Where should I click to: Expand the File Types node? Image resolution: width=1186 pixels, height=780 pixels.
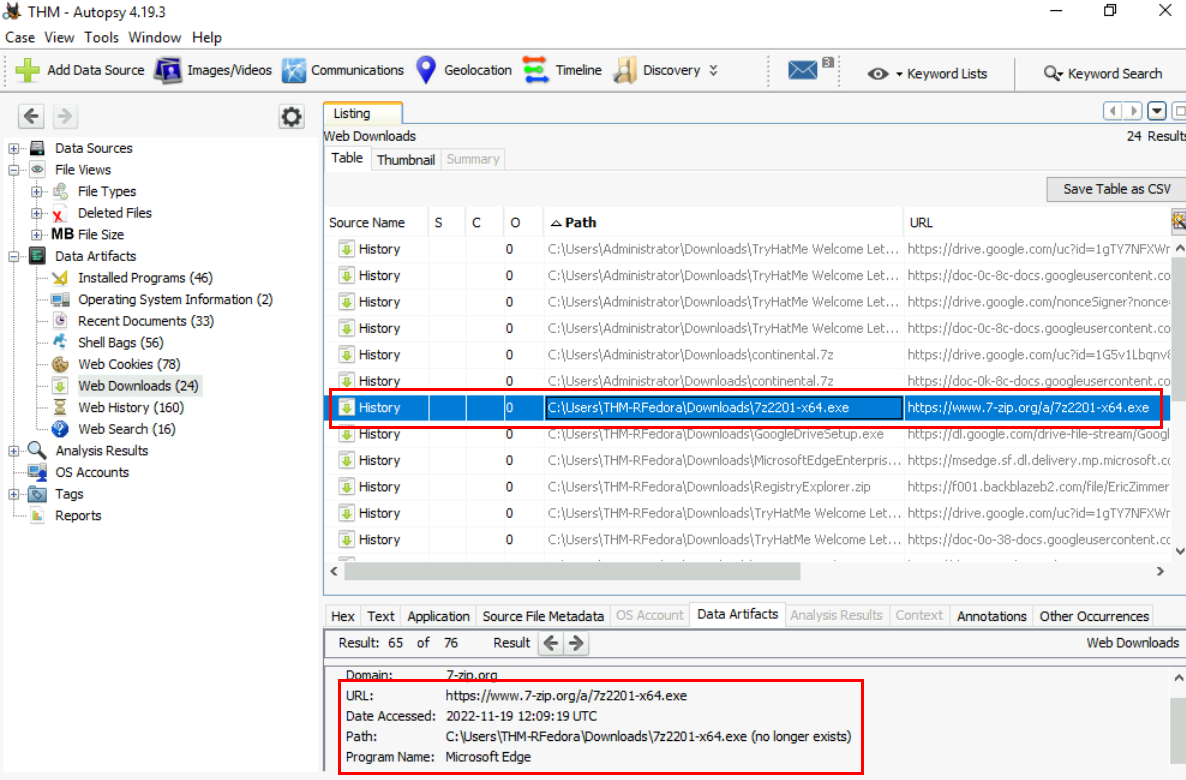coord(37,191)
